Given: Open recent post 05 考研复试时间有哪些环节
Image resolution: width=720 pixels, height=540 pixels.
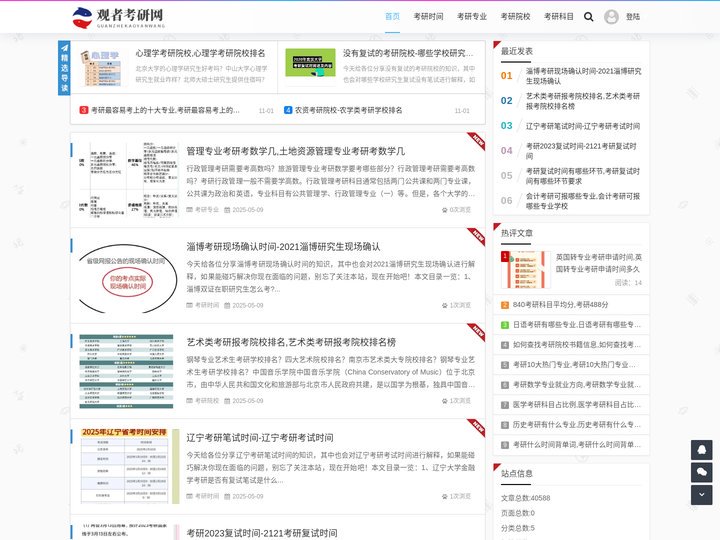Looking at the screenshot, I should (x=583, y=176).
